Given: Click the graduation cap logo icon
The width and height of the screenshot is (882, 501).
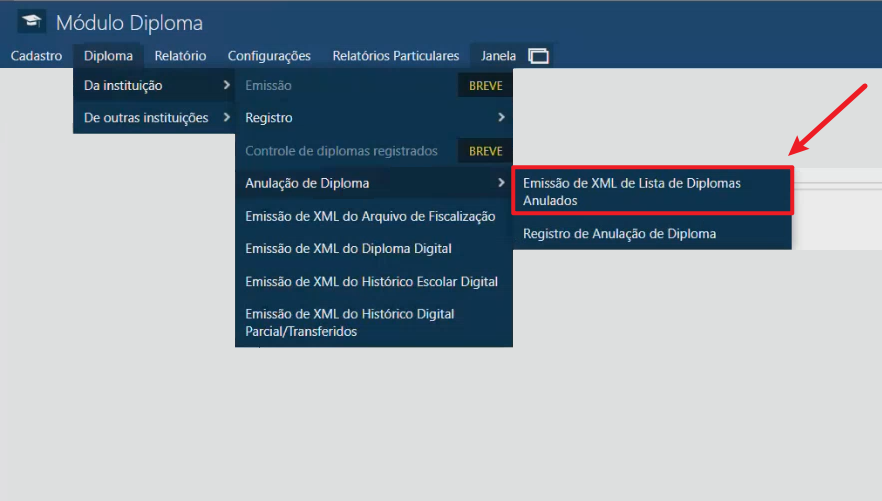Looking at the screenshot, I should [x=32, y=22].
